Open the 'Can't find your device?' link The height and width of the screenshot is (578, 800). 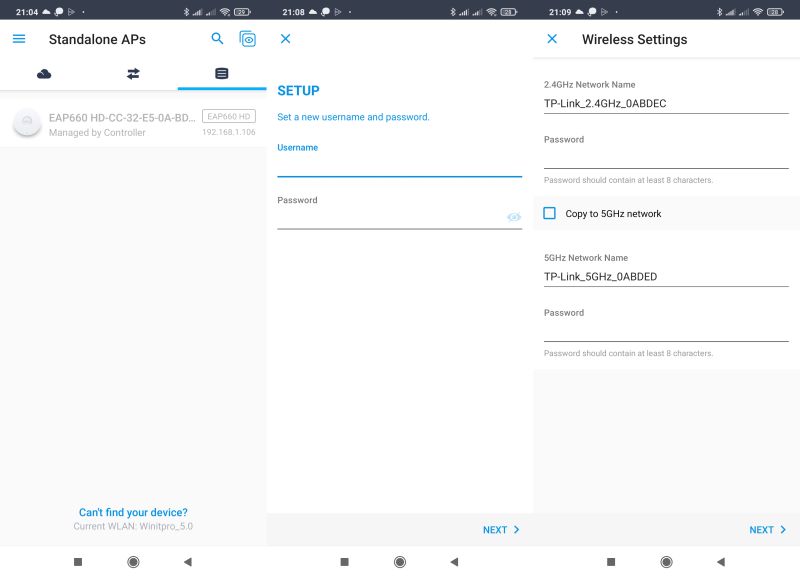click(x=133, y=512)
